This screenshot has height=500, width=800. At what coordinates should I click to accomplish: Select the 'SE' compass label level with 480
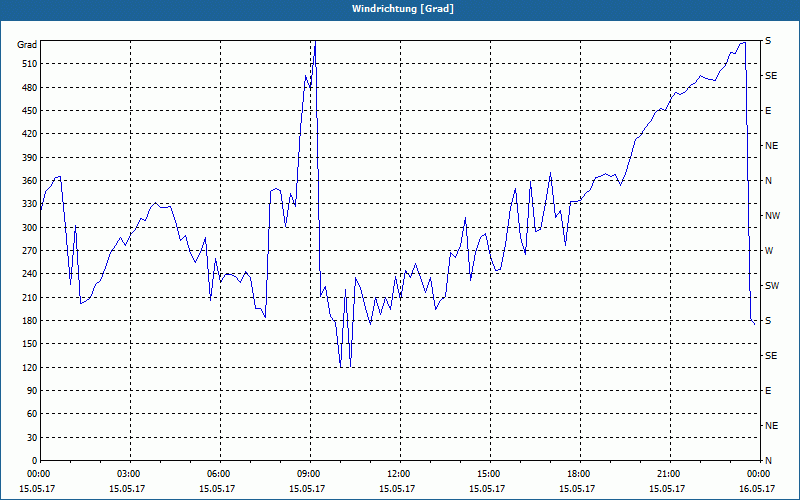(x=771, y=76)
